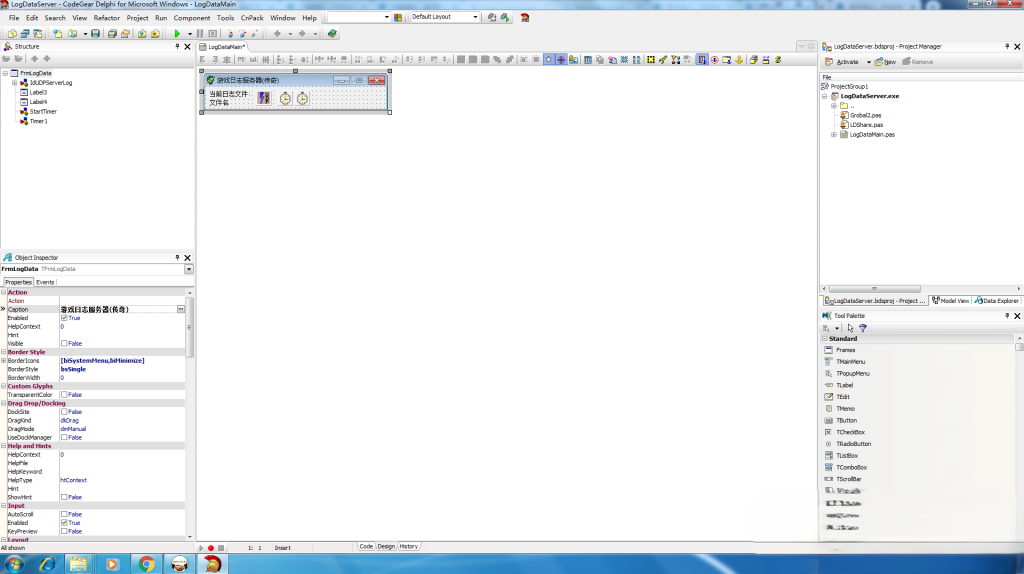Open the Refactor menu
Image resolution: width=1024 pixels, height=574 pixels.
(106, 18)
